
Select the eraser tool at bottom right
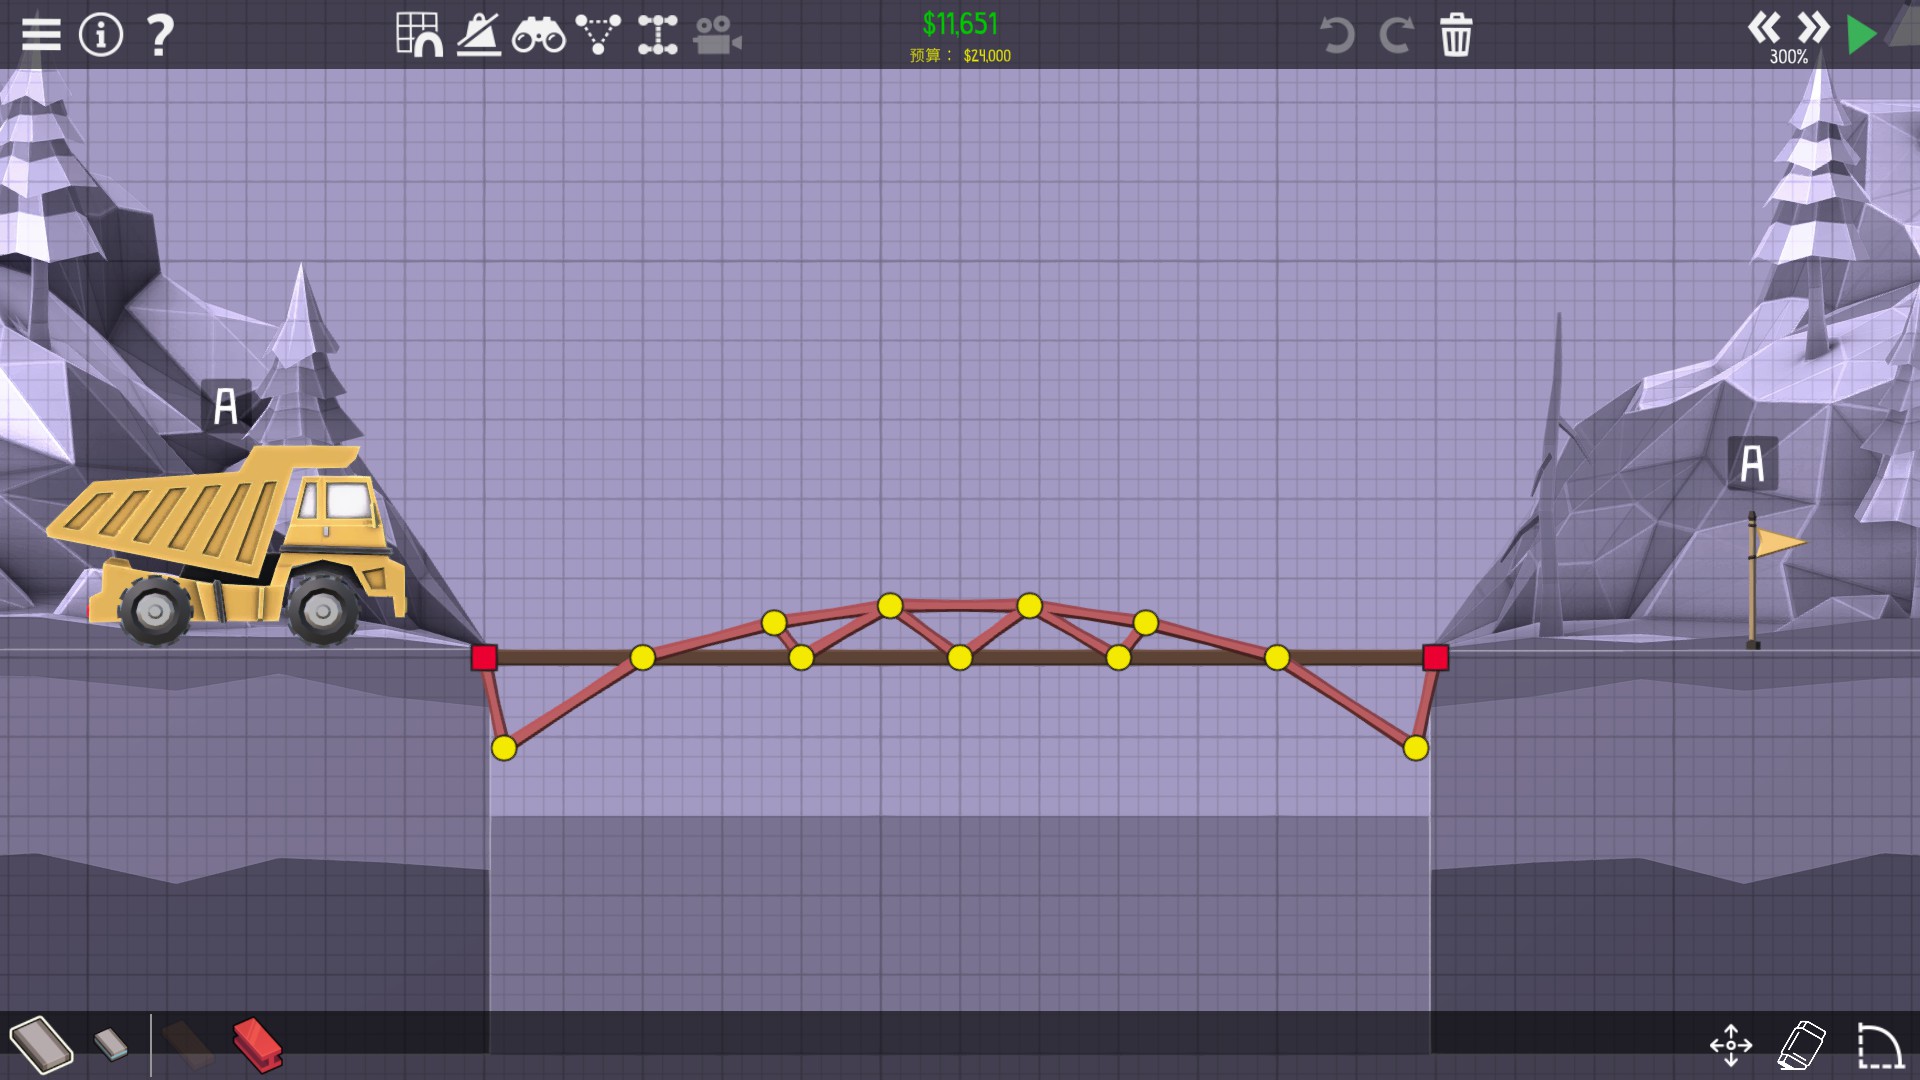pyautogui.click(x=1801, y=1045)
